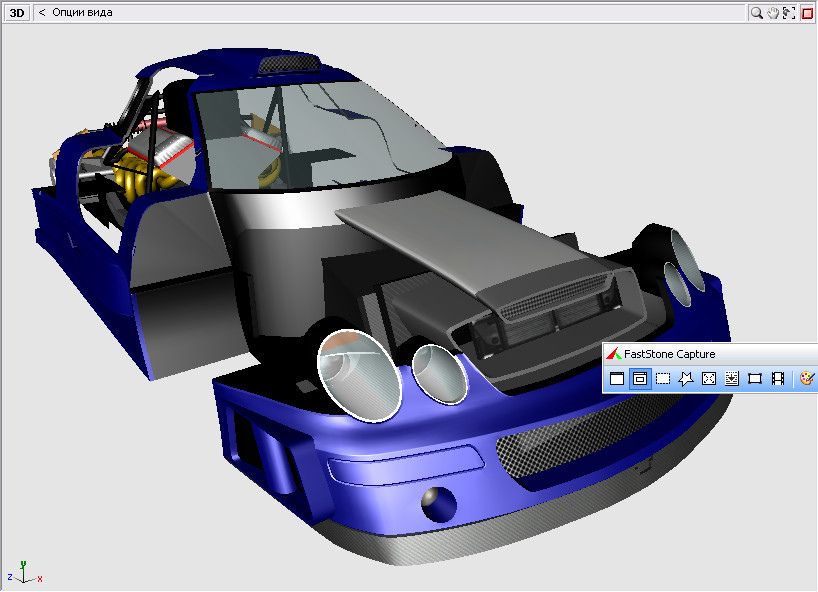Pick Capture Freehand Region star icon
Image resolution: width=818 pixels, height=592 pixels.
click(x=685, y=379)
